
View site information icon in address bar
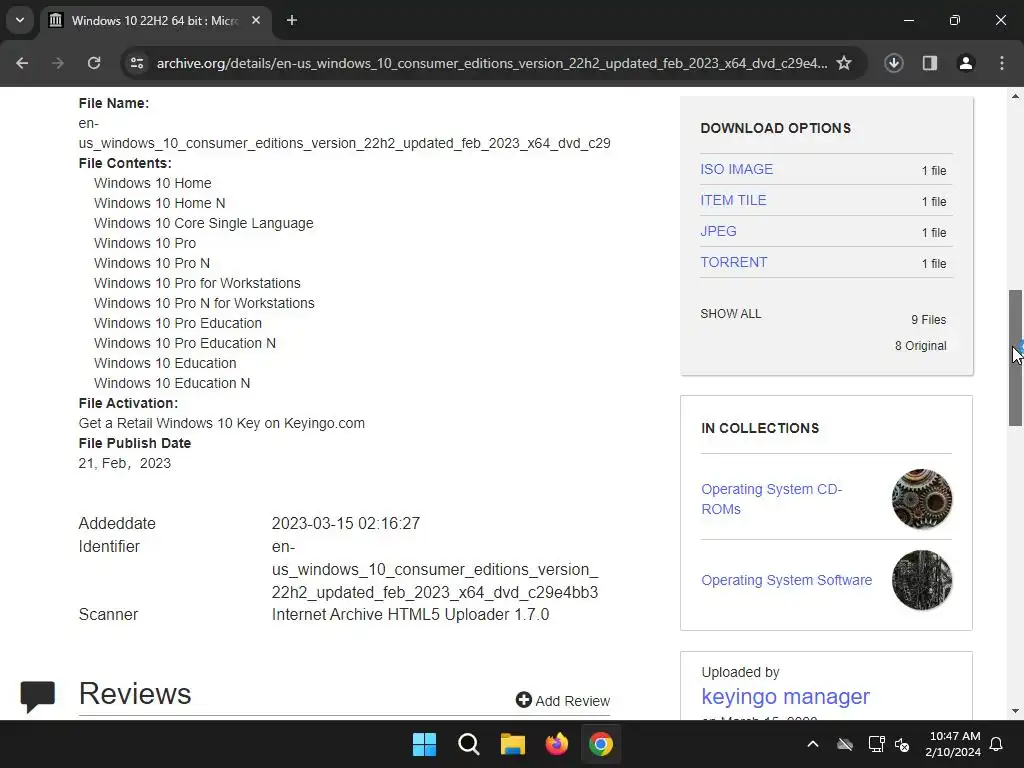[137, 63]
